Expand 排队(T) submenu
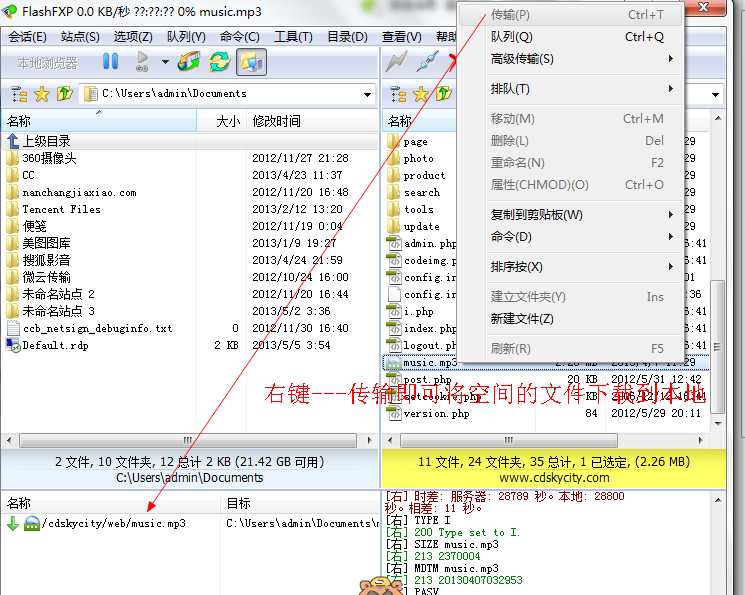This screenshot has width=745, height=595. pyautogui.click(x=571, y=89)
